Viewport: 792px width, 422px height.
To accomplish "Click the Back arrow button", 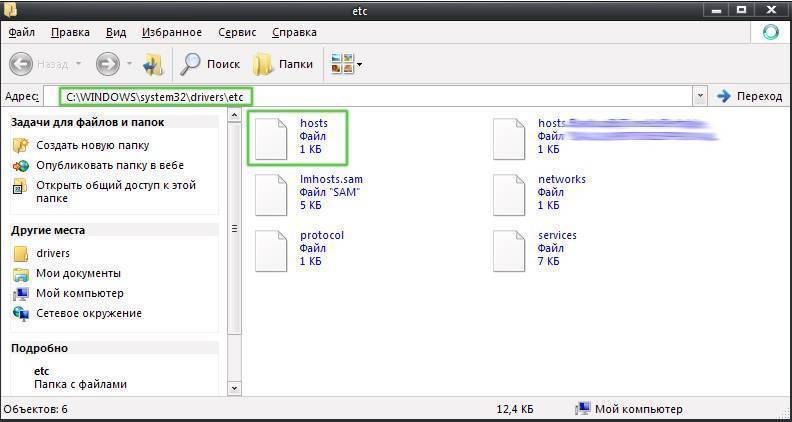I will click(21, 64).
